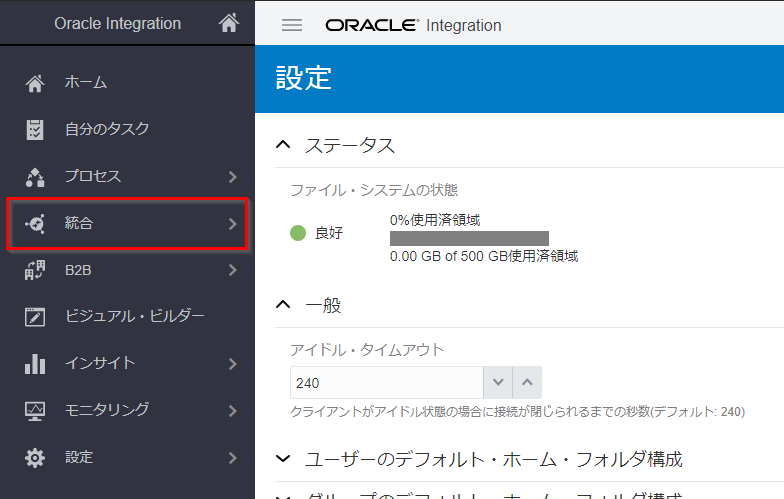Image resolution: width=784 pixels, height=499 pixels.
Task: Expand the プロセス submenu arrow
Action: (232, 177)
